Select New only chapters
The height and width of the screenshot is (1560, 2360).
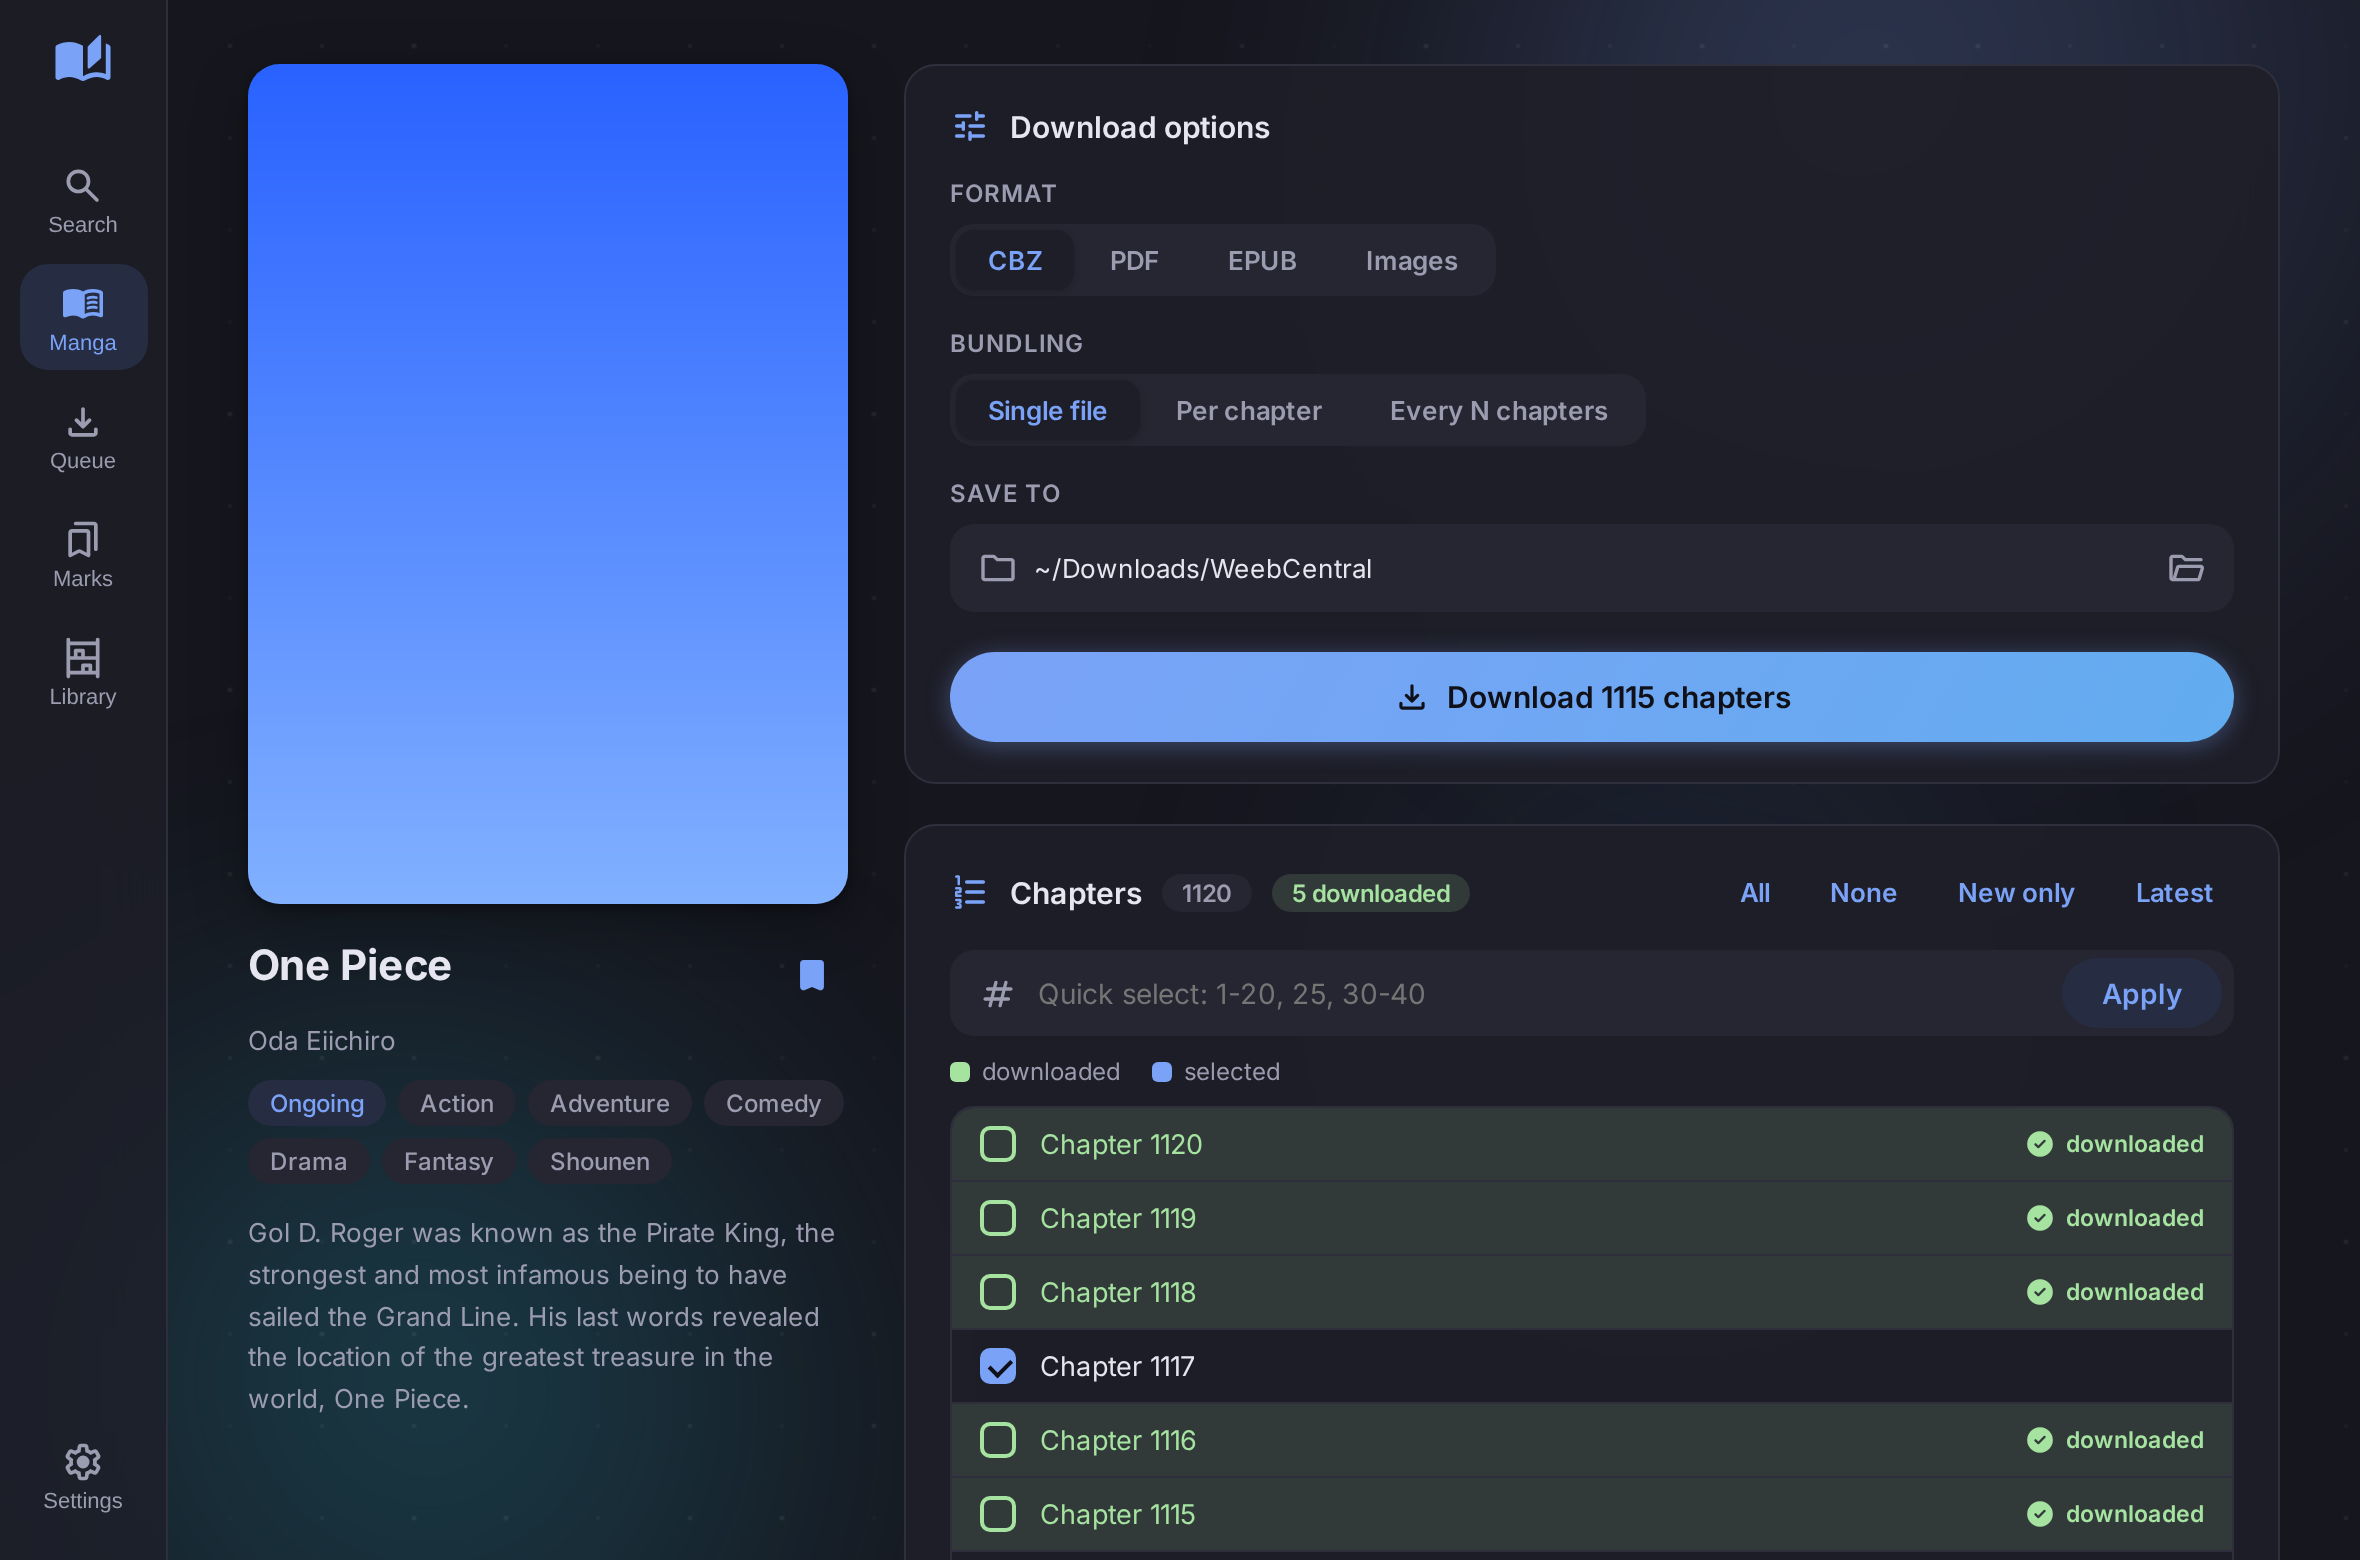2016,892
